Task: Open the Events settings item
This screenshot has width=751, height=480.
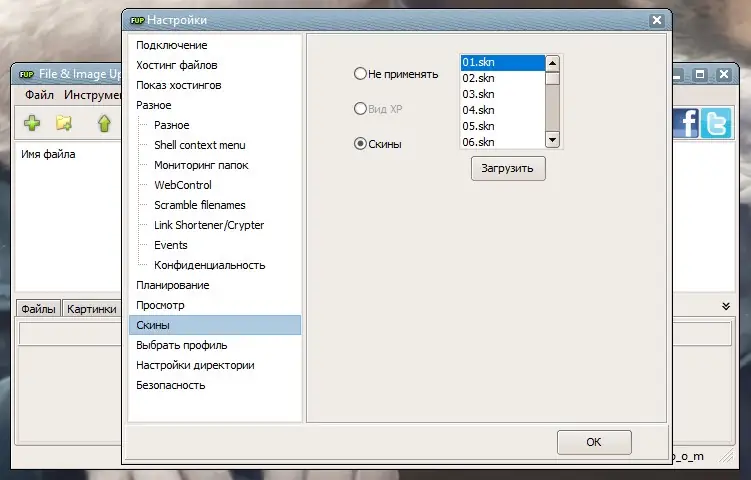Action: click(171, 245)
